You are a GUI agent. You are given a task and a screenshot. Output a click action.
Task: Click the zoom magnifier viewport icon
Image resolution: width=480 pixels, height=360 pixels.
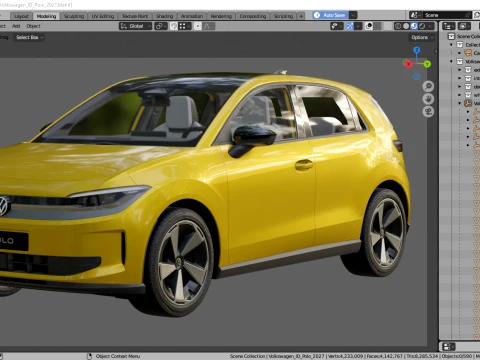[x=428, y=87]
